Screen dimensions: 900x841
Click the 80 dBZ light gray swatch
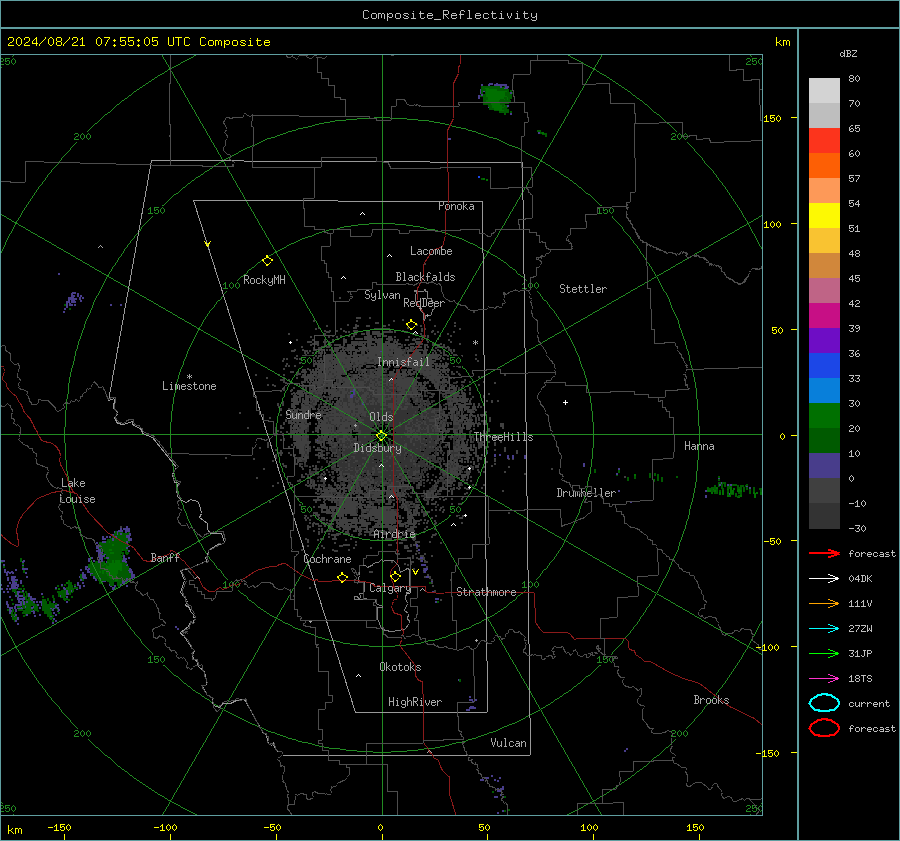(824, 90)
